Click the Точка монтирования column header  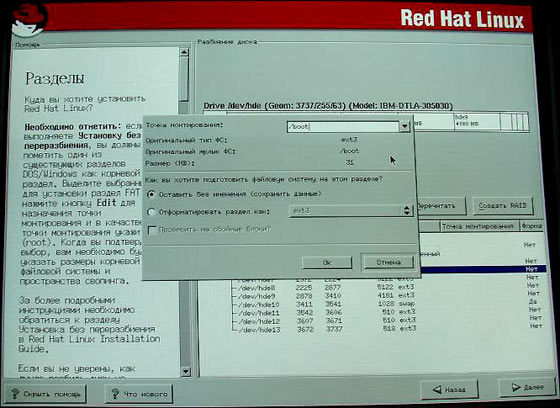point(480,226)
